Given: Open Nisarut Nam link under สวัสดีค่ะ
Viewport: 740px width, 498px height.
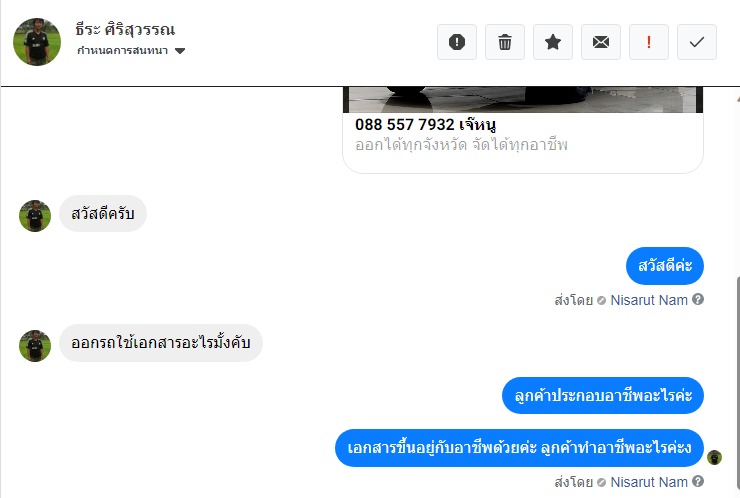Looking at the screenshot, I should 649,300.
